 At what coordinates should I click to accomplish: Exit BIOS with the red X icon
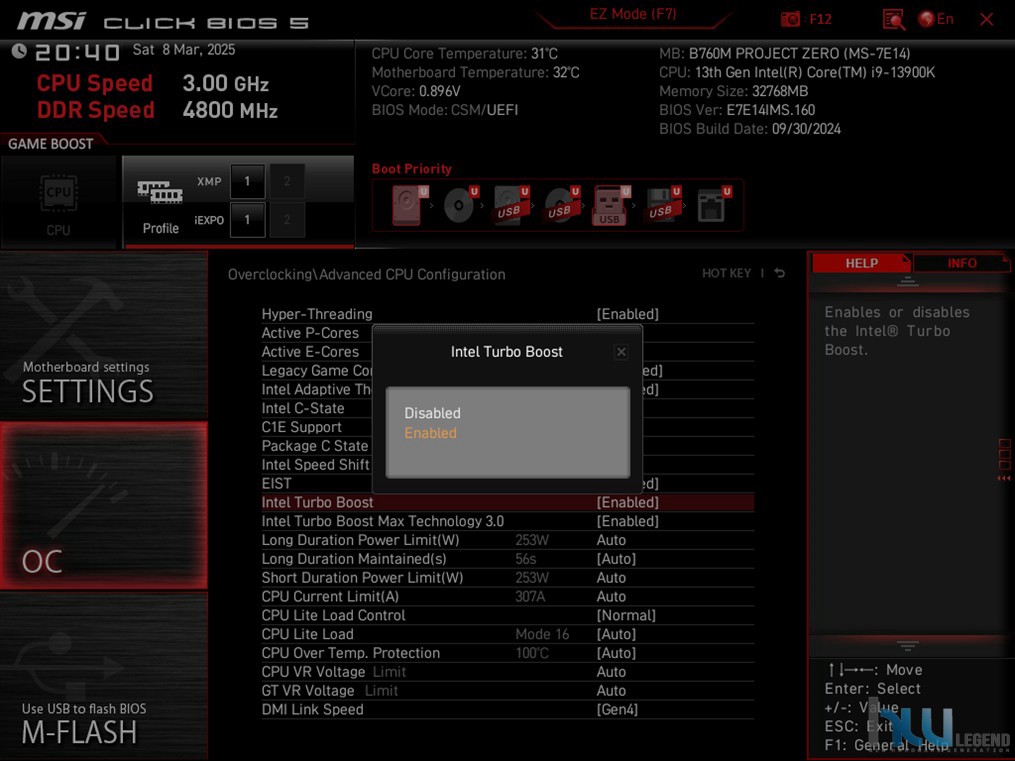(x=987, y=19)
